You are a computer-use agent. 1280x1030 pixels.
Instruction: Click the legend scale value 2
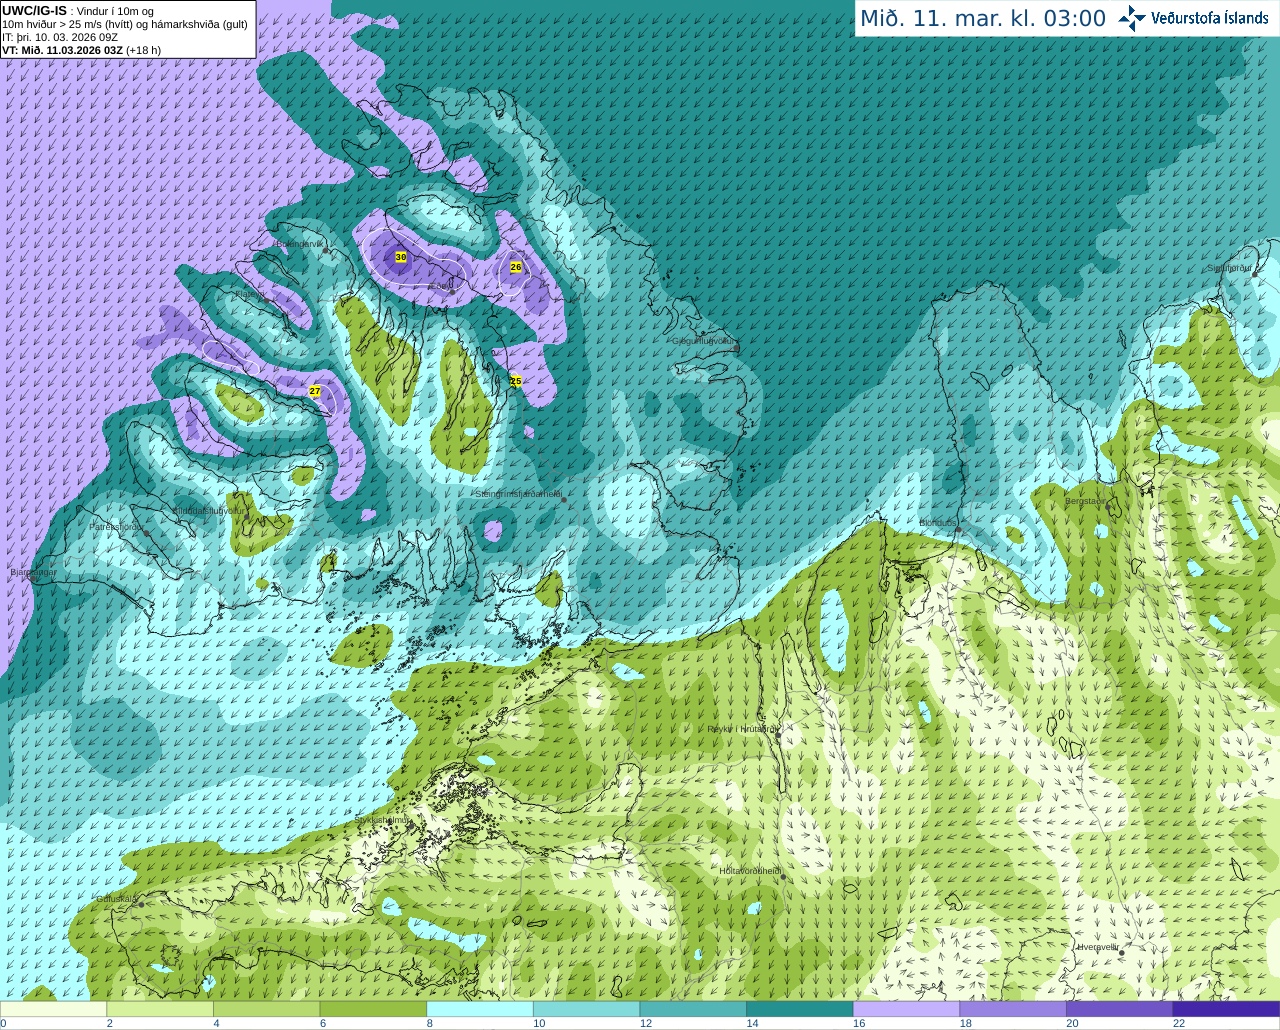point(110,1023)
